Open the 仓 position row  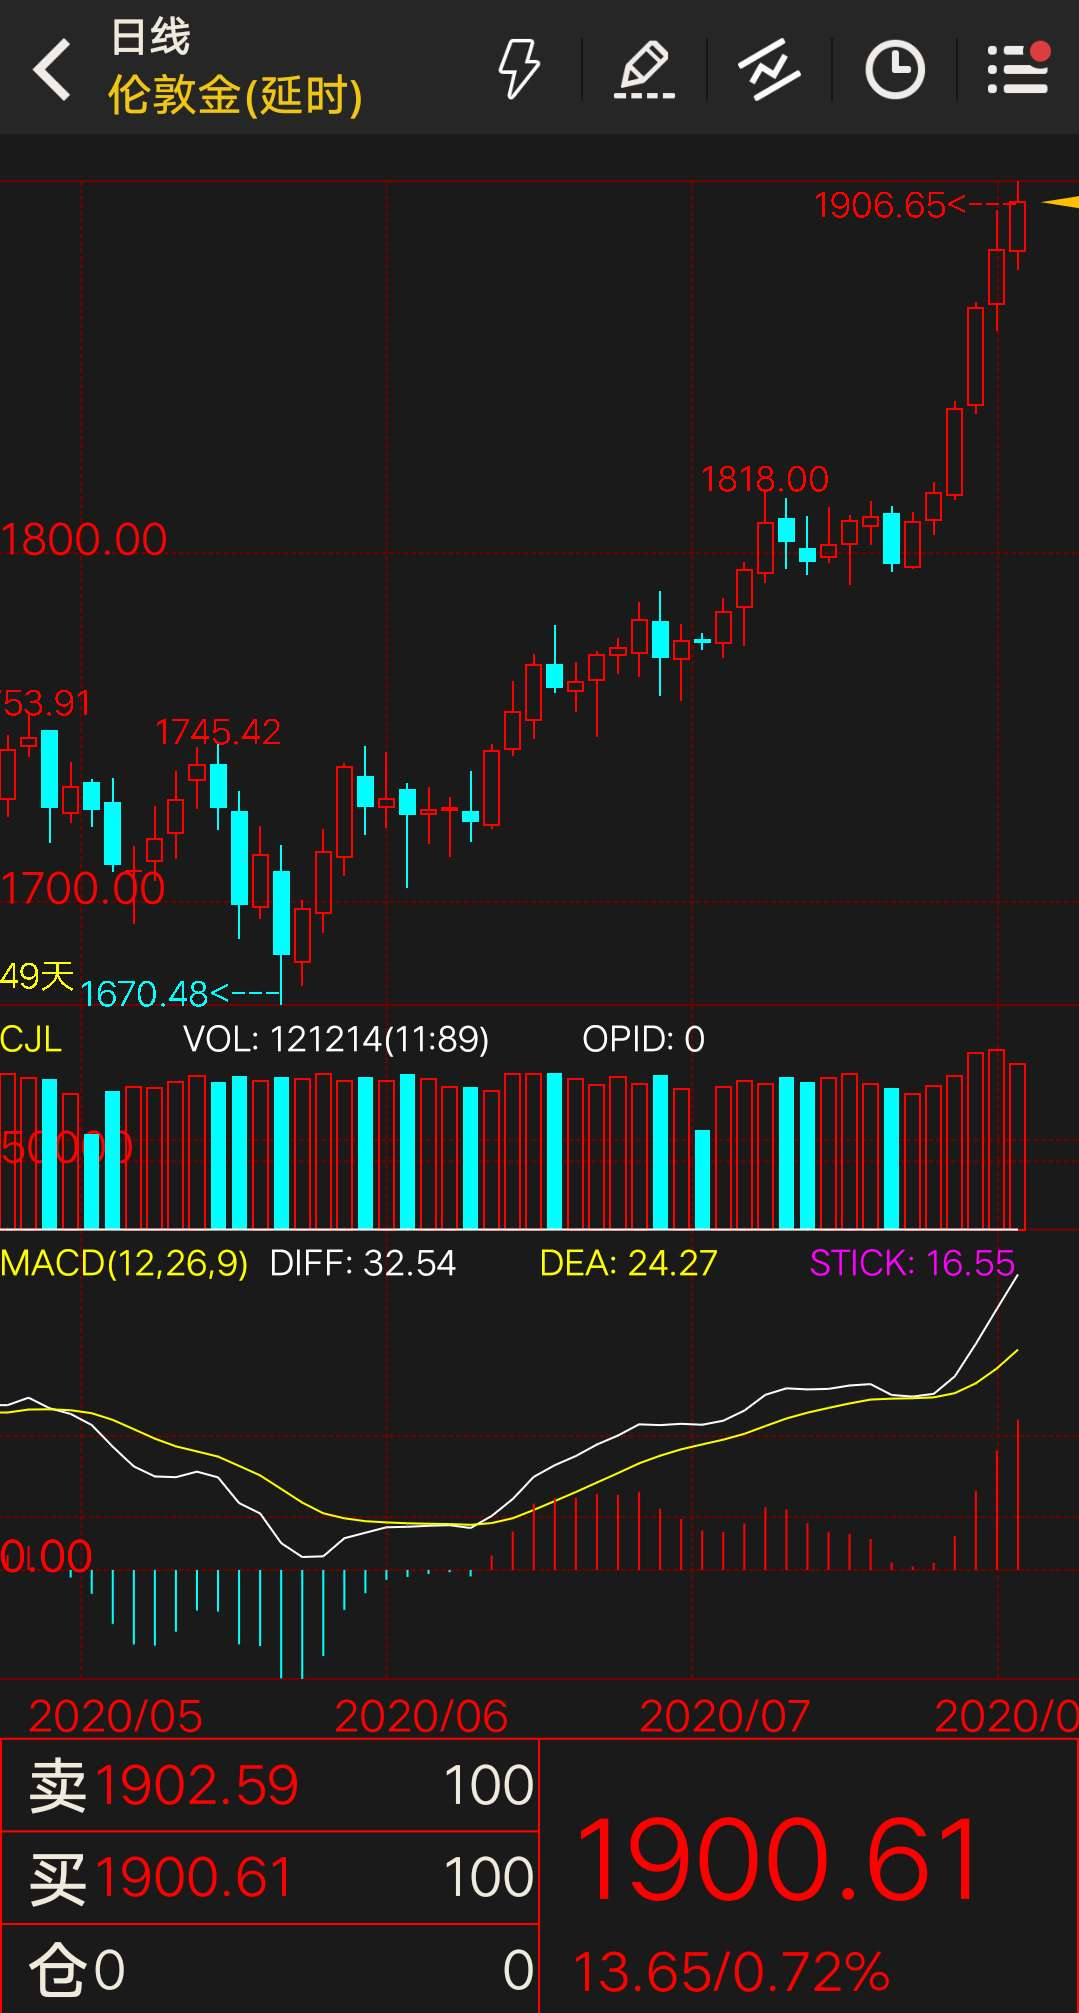[270, 1969]
